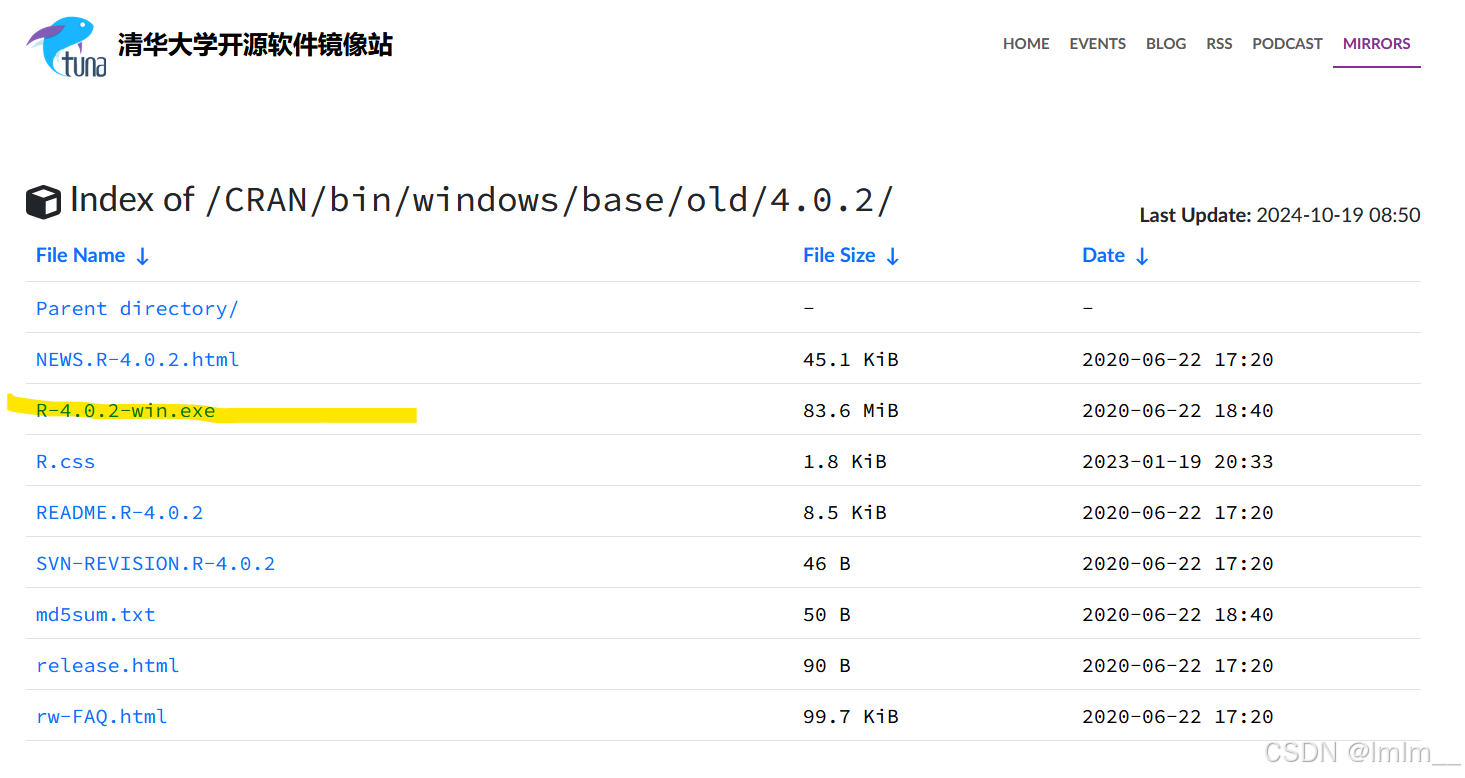1465x778 pixels.
Task: Sort by File Size arrow
Action: (892, 257)
